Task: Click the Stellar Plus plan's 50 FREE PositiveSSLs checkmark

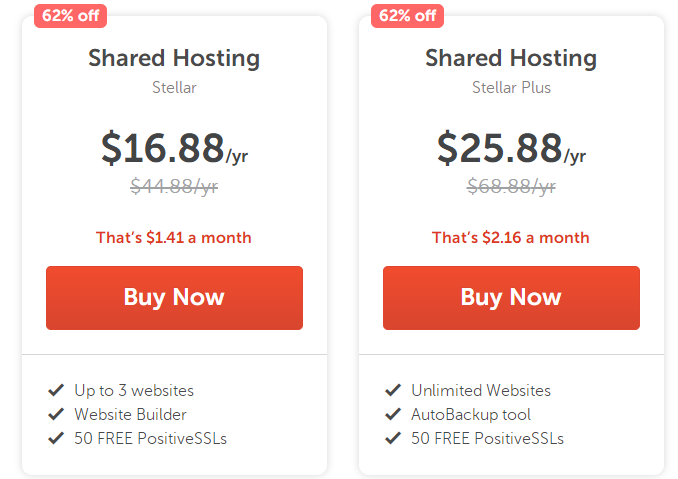Action: point(393,438)
